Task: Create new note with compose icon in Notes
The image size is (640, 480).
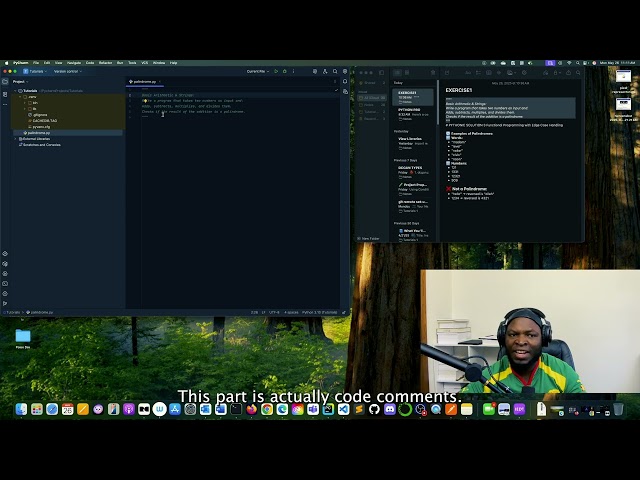Action: point(447,73)
